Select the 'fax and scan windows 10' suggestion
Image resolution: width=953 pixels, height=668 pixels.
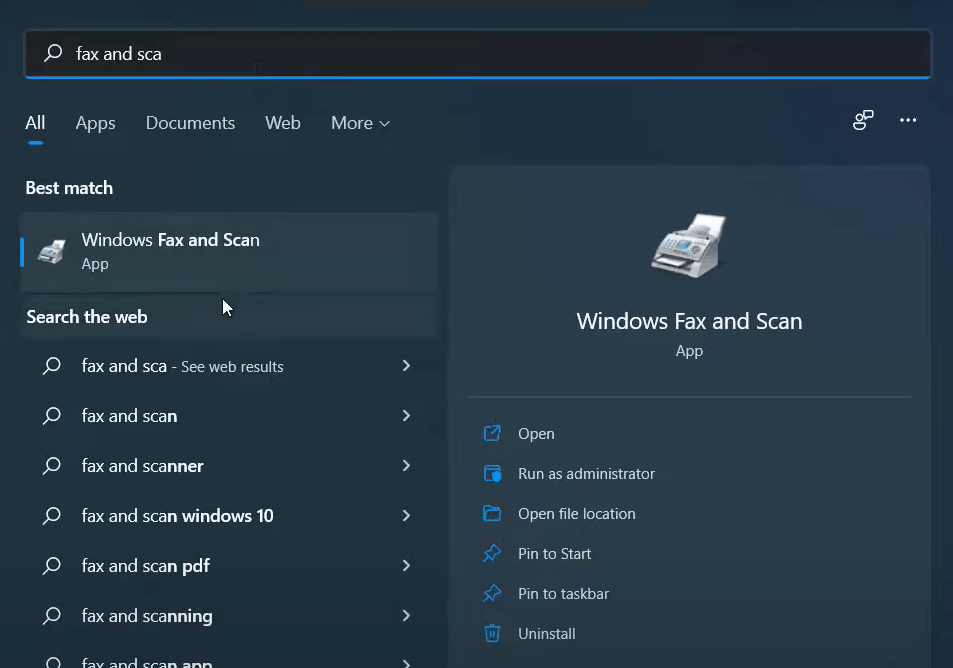pos(177,516)
